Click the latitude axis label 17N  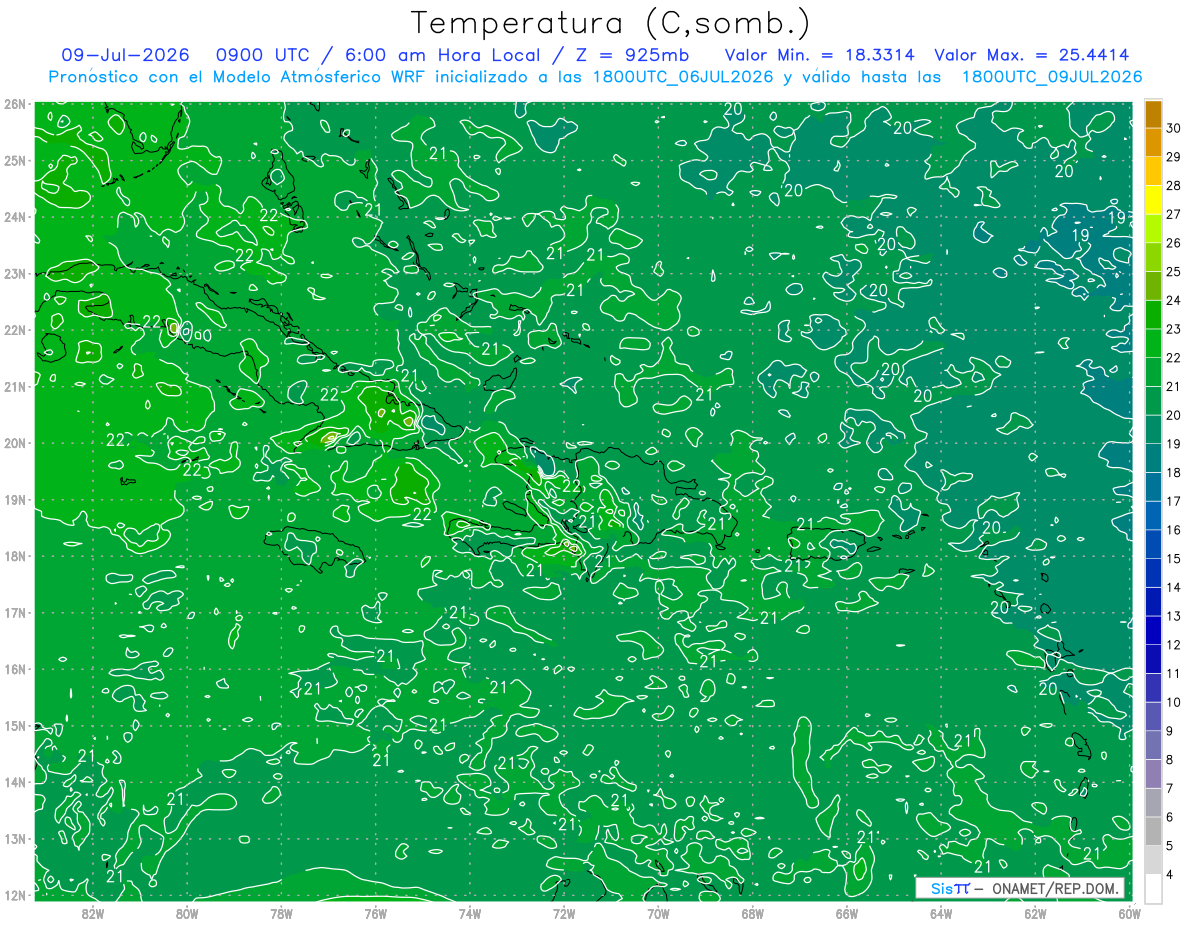(15, 612)
